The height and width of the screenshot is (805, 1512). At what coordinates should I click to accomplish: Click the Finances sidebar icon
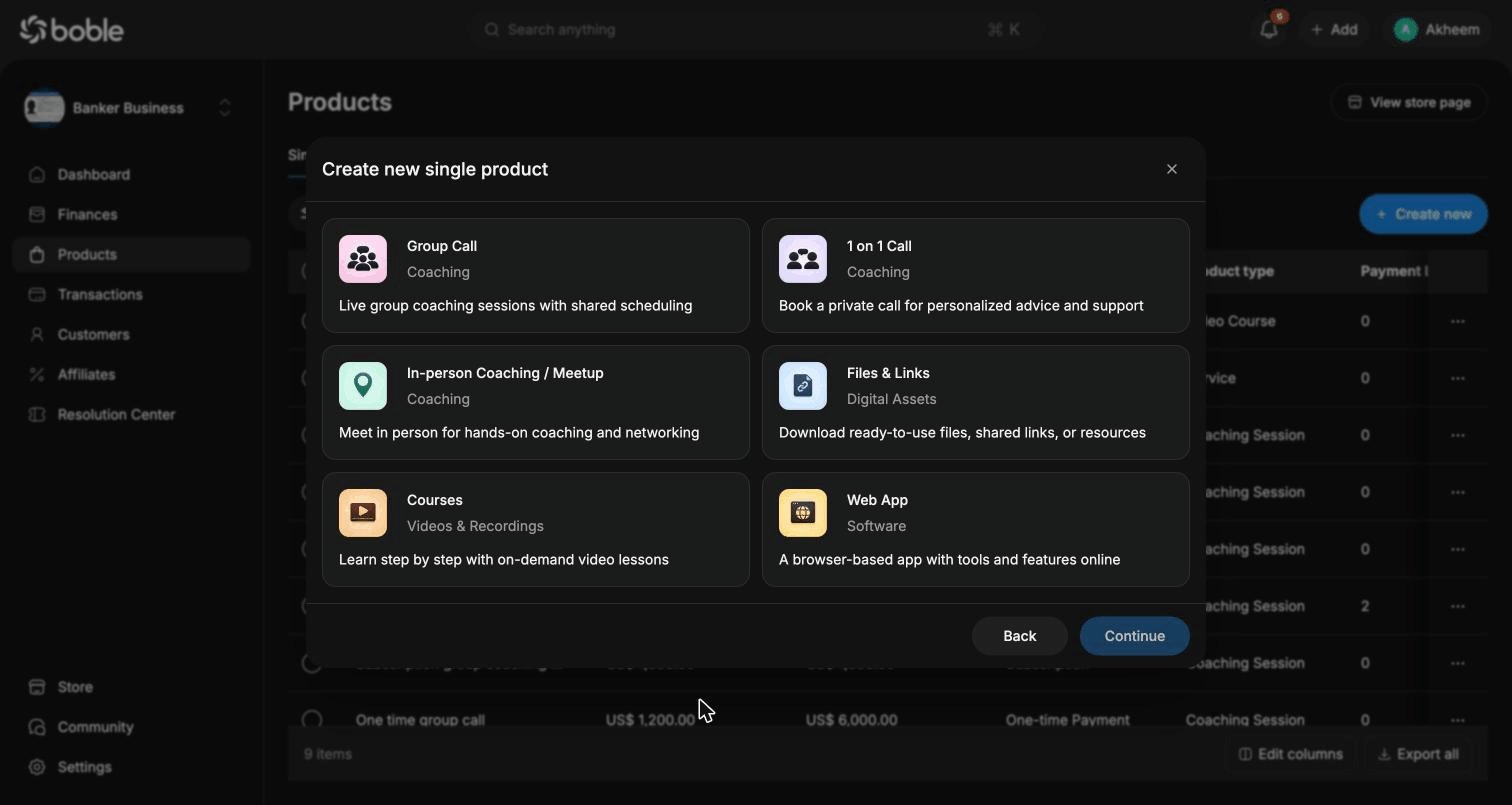37,214
